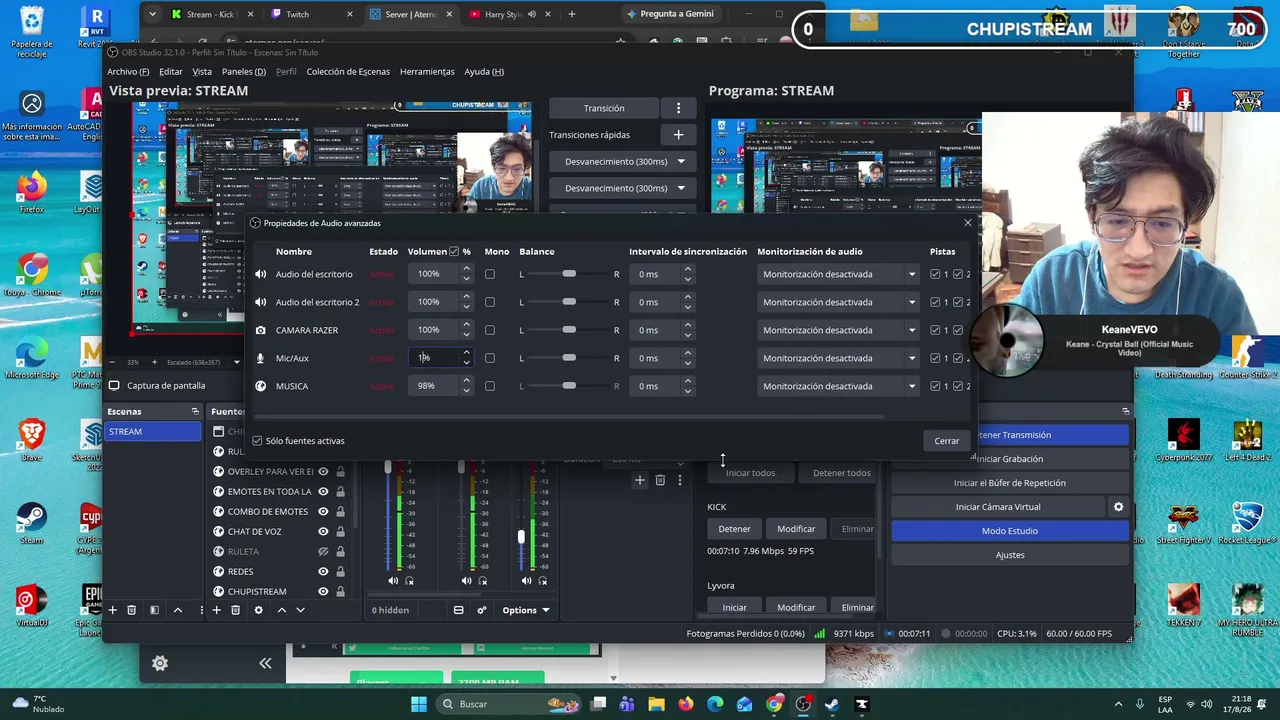Viewport: 1280px width, 720px height.
Task: Hide the EMOTES EN TODA LA source
Action: tap(323, 492)
